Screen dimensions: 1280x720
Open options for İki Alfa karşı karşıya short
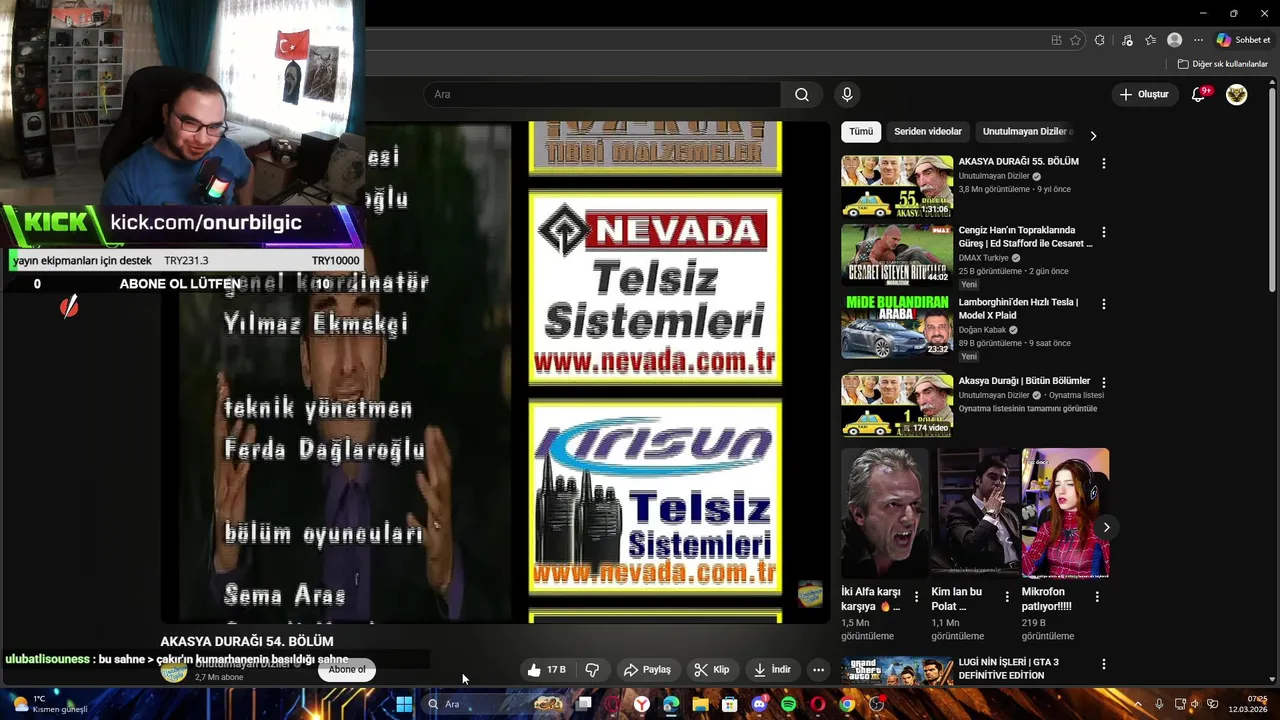point(916,597)
